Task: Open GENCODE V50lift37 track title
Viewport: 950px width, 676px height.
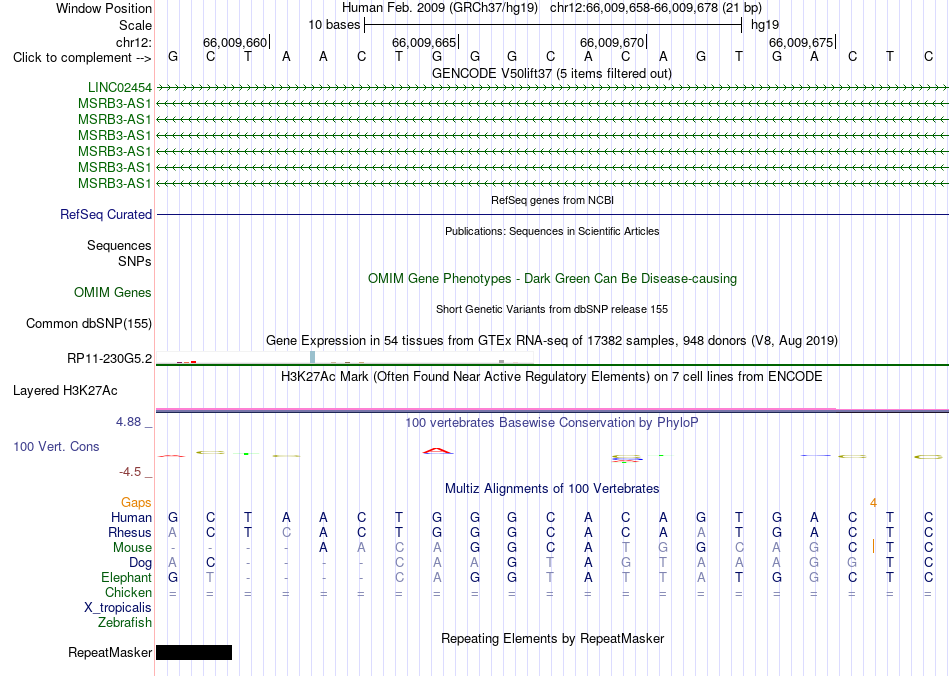Action: point(552,73)
